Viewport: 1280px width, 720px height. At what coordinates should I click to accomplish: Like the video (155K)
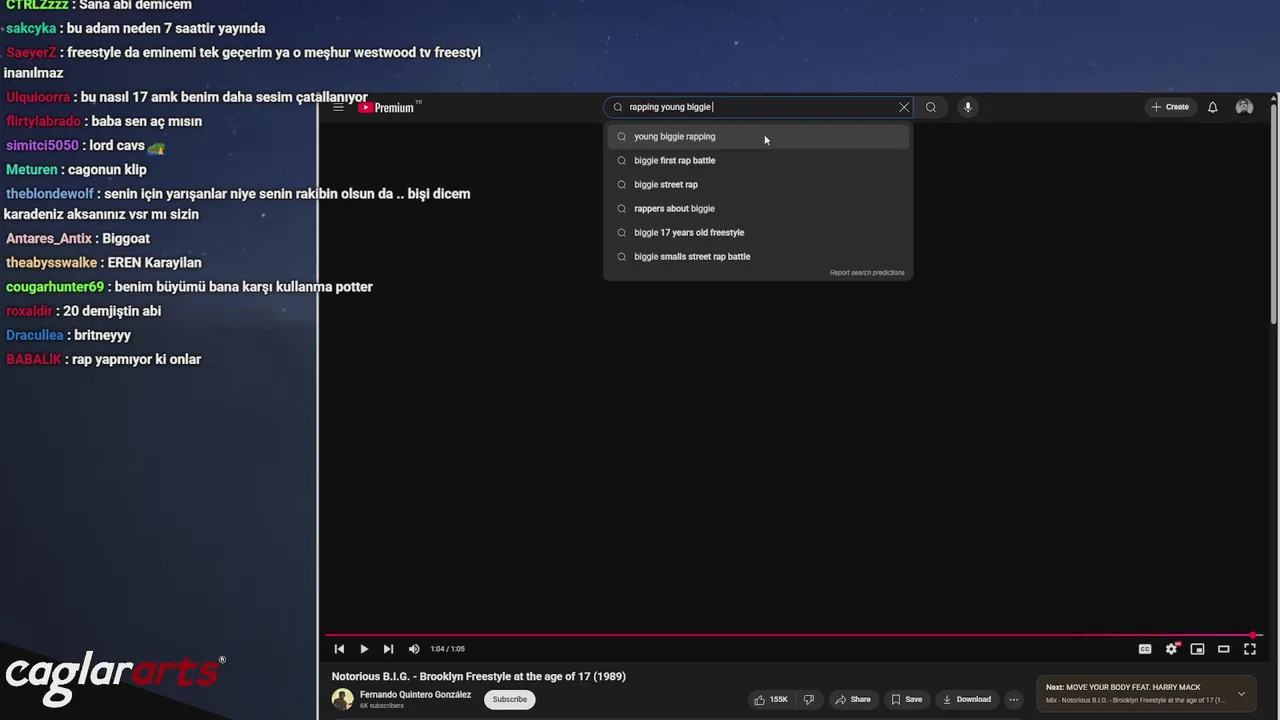(771, 699)
